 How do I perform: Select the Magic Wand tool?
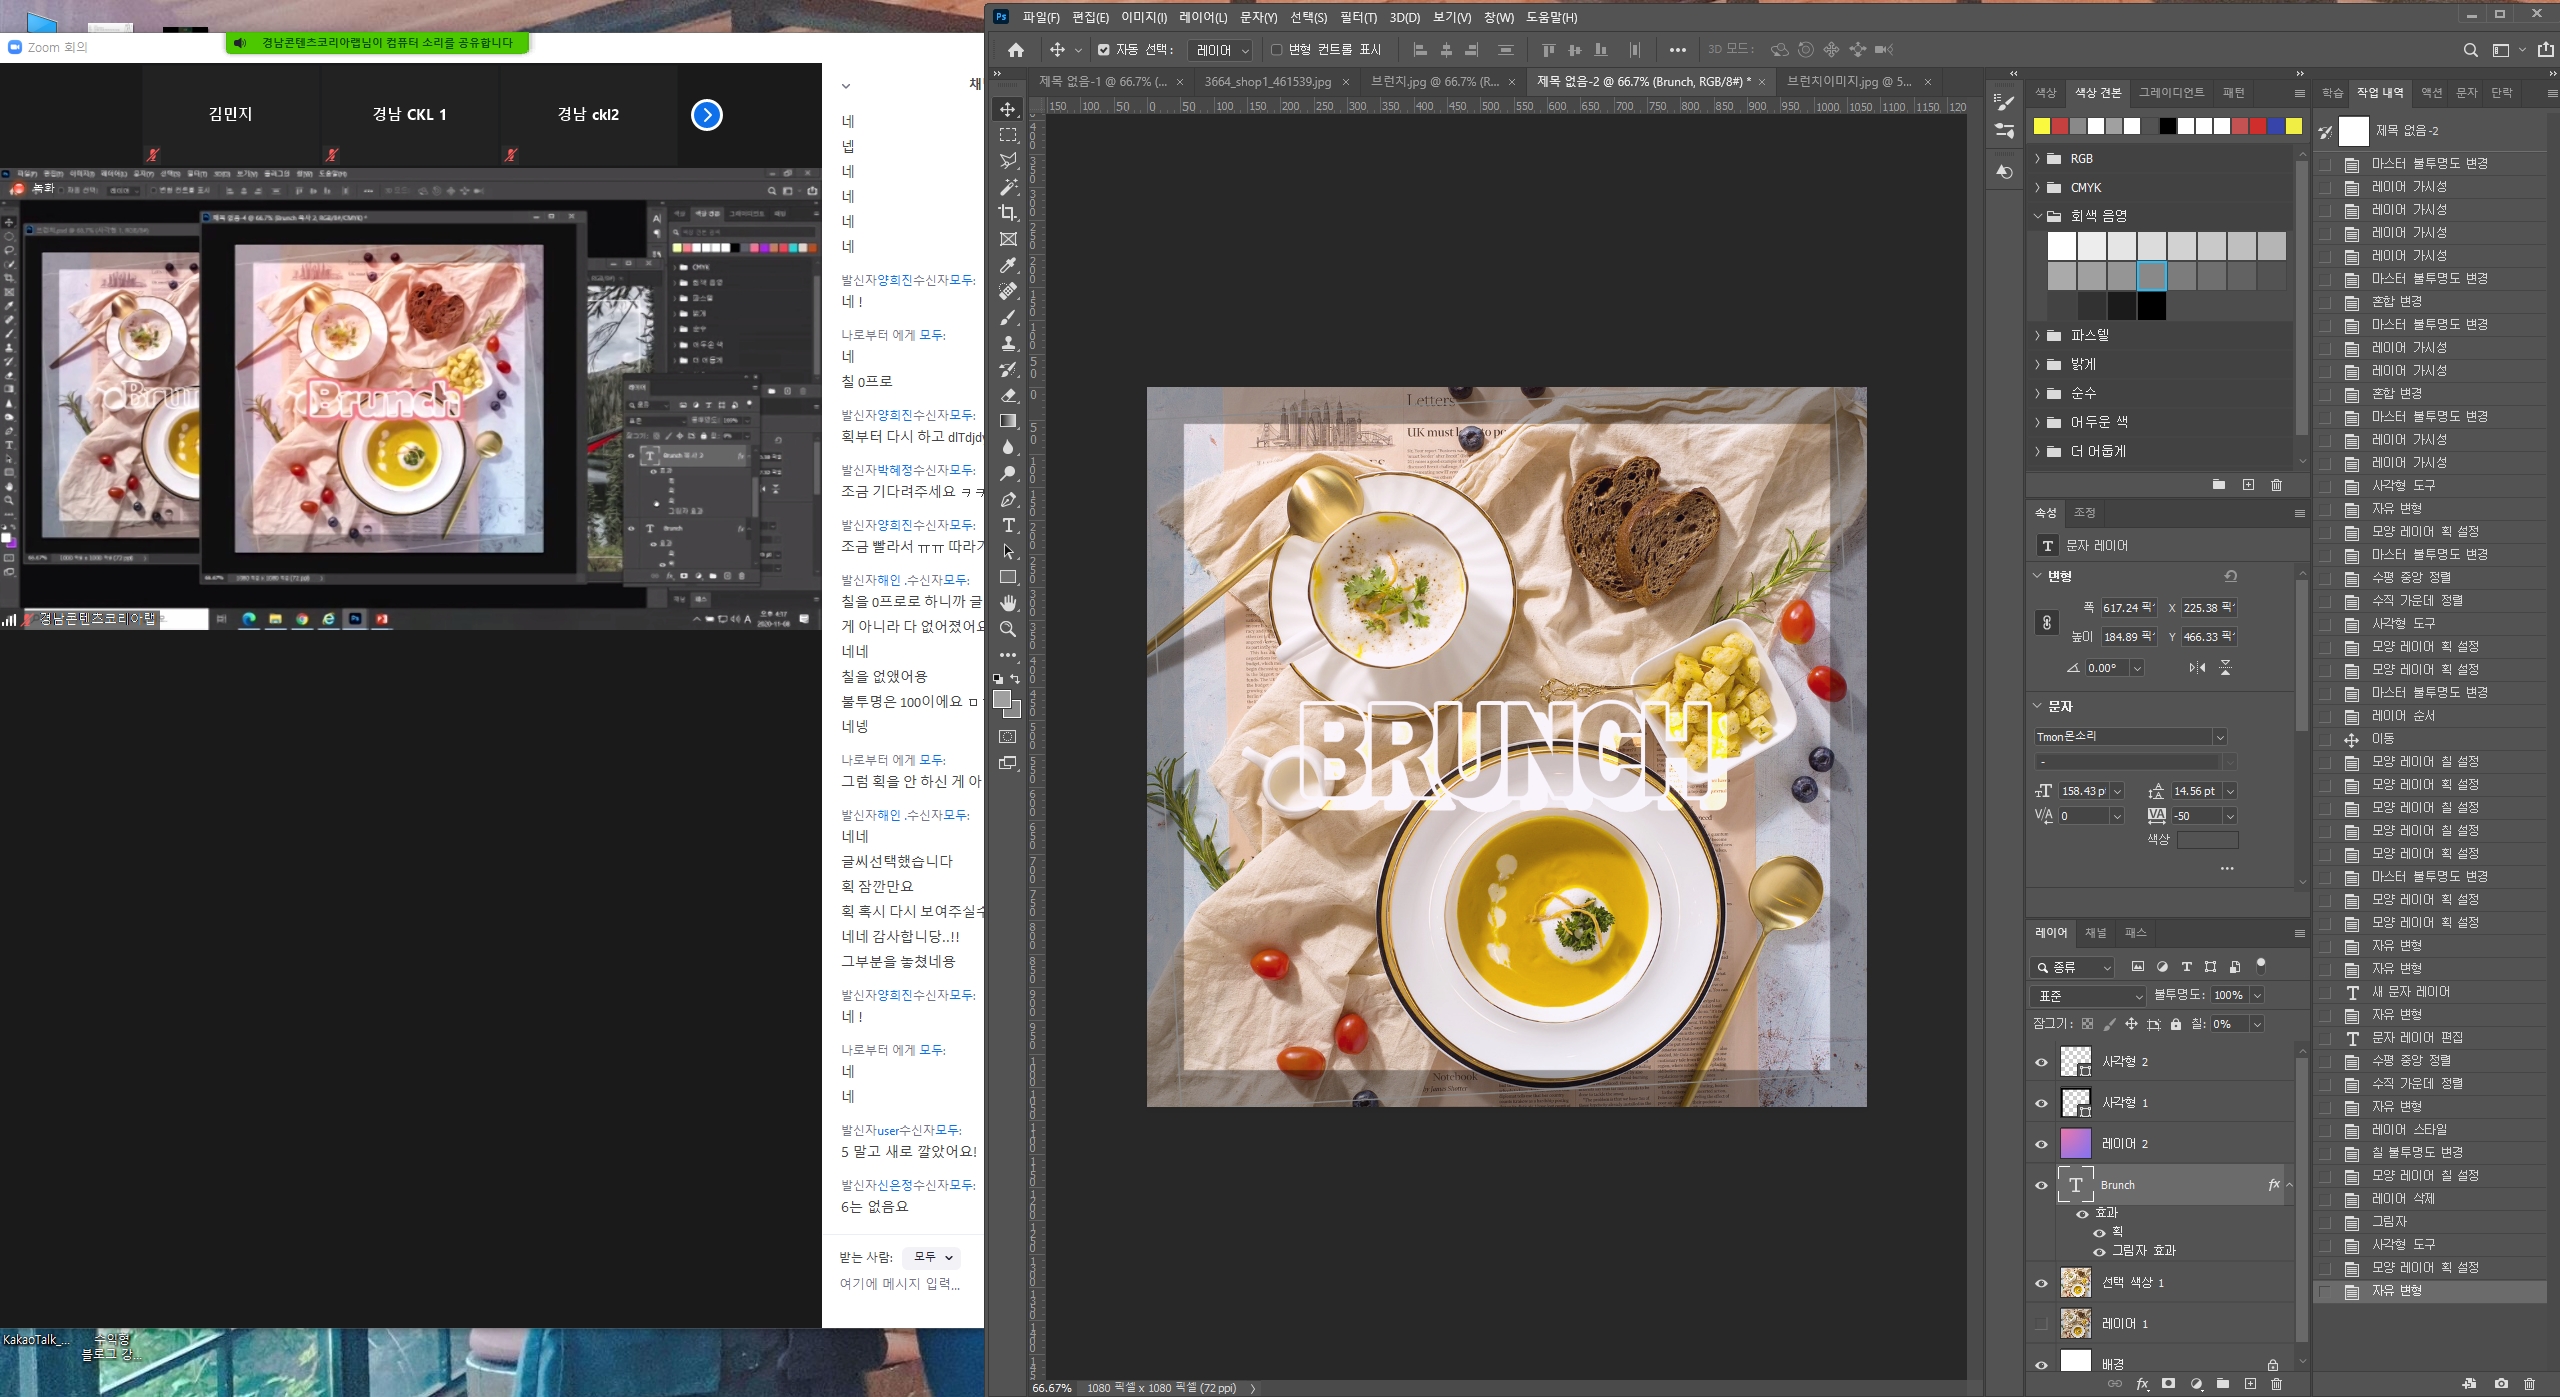pos(1008,187)
